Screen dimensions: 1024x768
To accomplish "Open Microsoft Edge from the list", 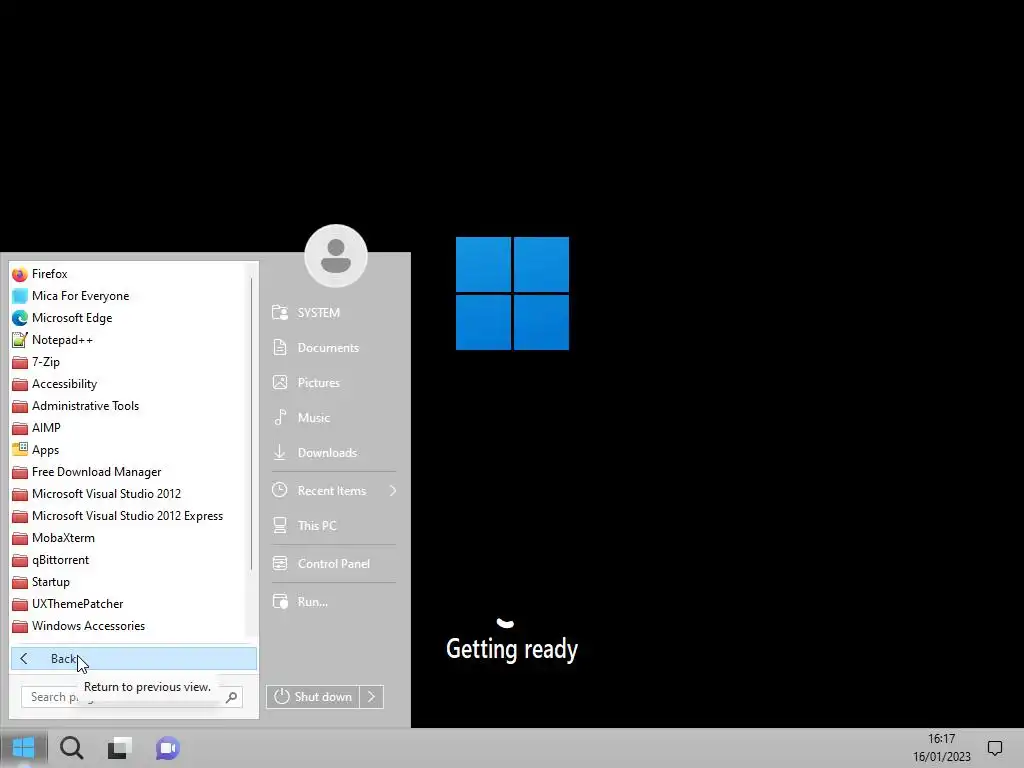I will point(127,318).
